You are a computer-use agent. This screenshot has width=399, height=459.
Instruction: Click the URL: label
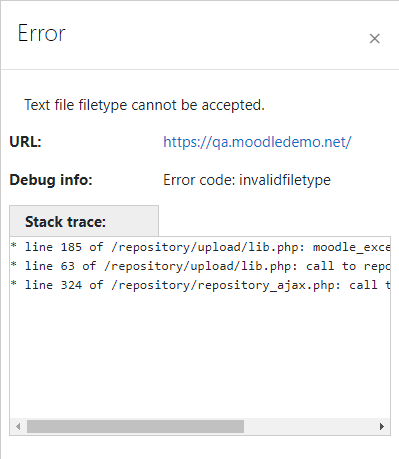click(25, 142)
